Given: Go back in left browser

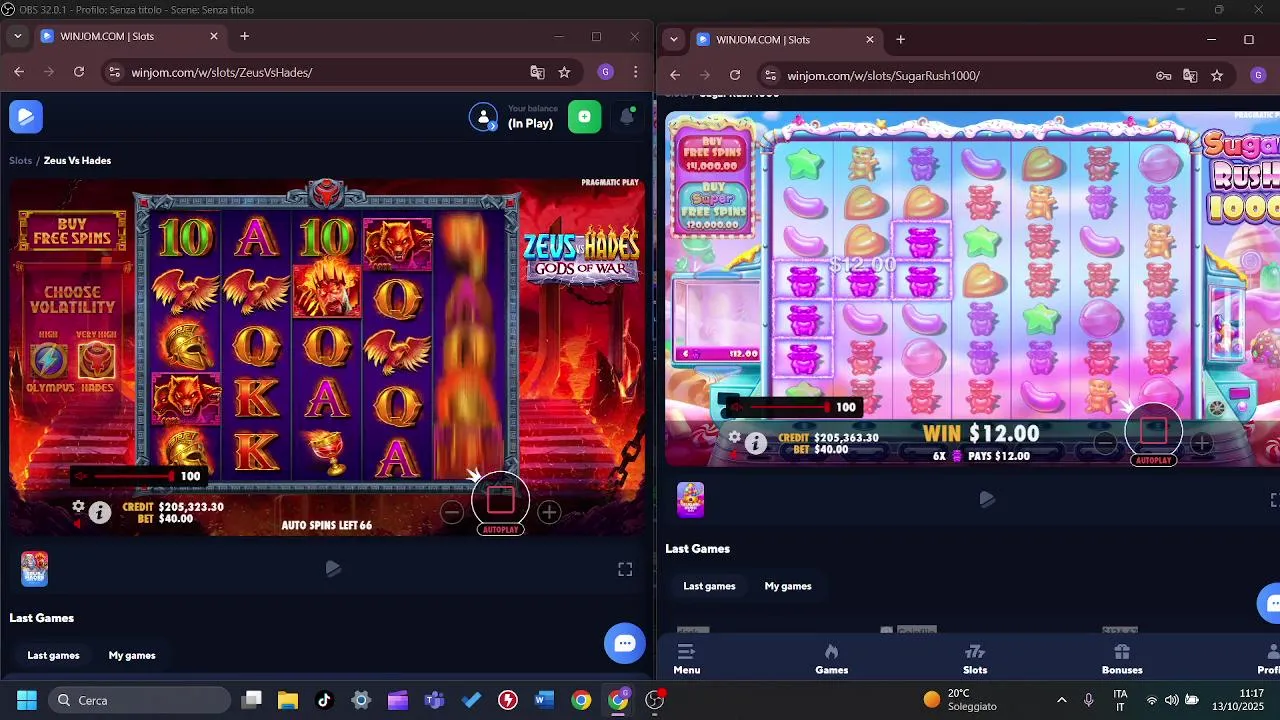Looking at the screenshot, I should [x=19, y=72].
